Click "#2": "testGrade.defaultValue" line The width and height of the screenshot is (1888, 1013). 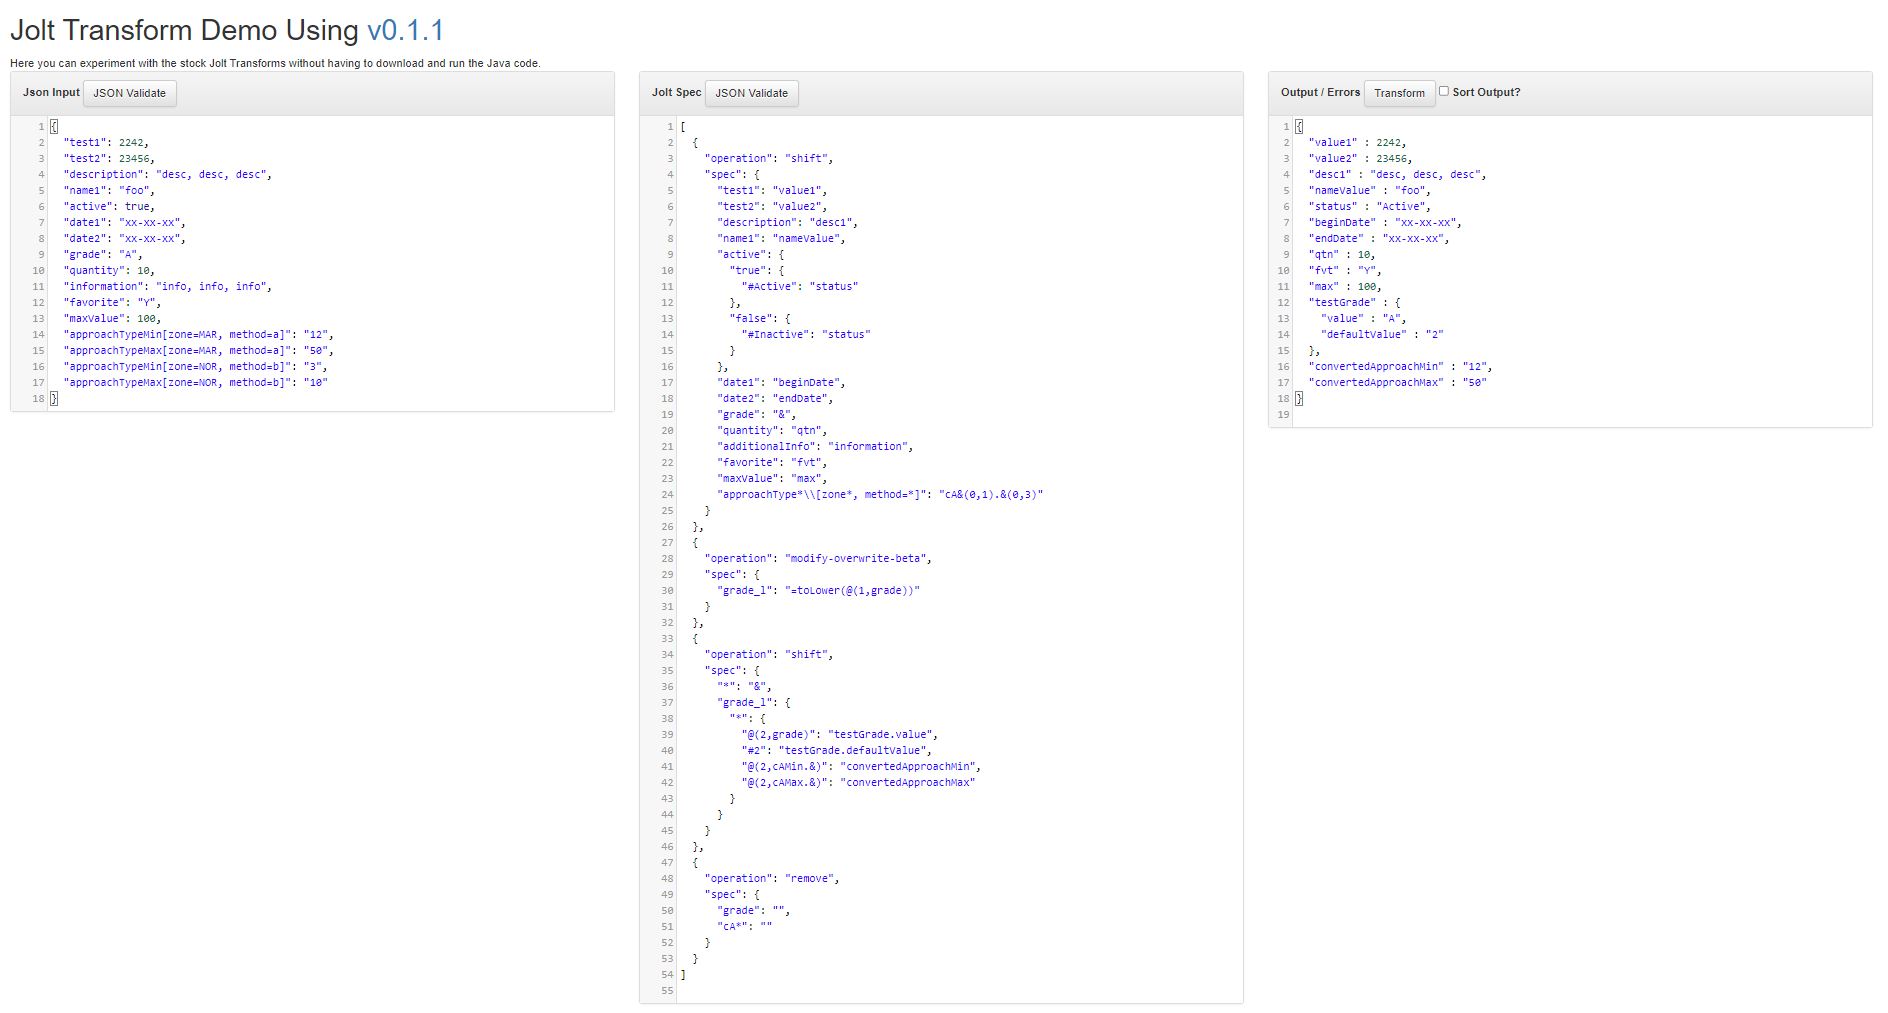pos(837,751)
